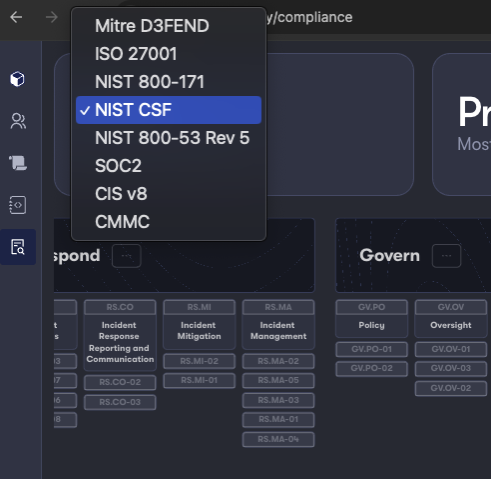The image size is (491, 479).
Task: Select control RS.MA-01
Action: [x=278, y=420]
